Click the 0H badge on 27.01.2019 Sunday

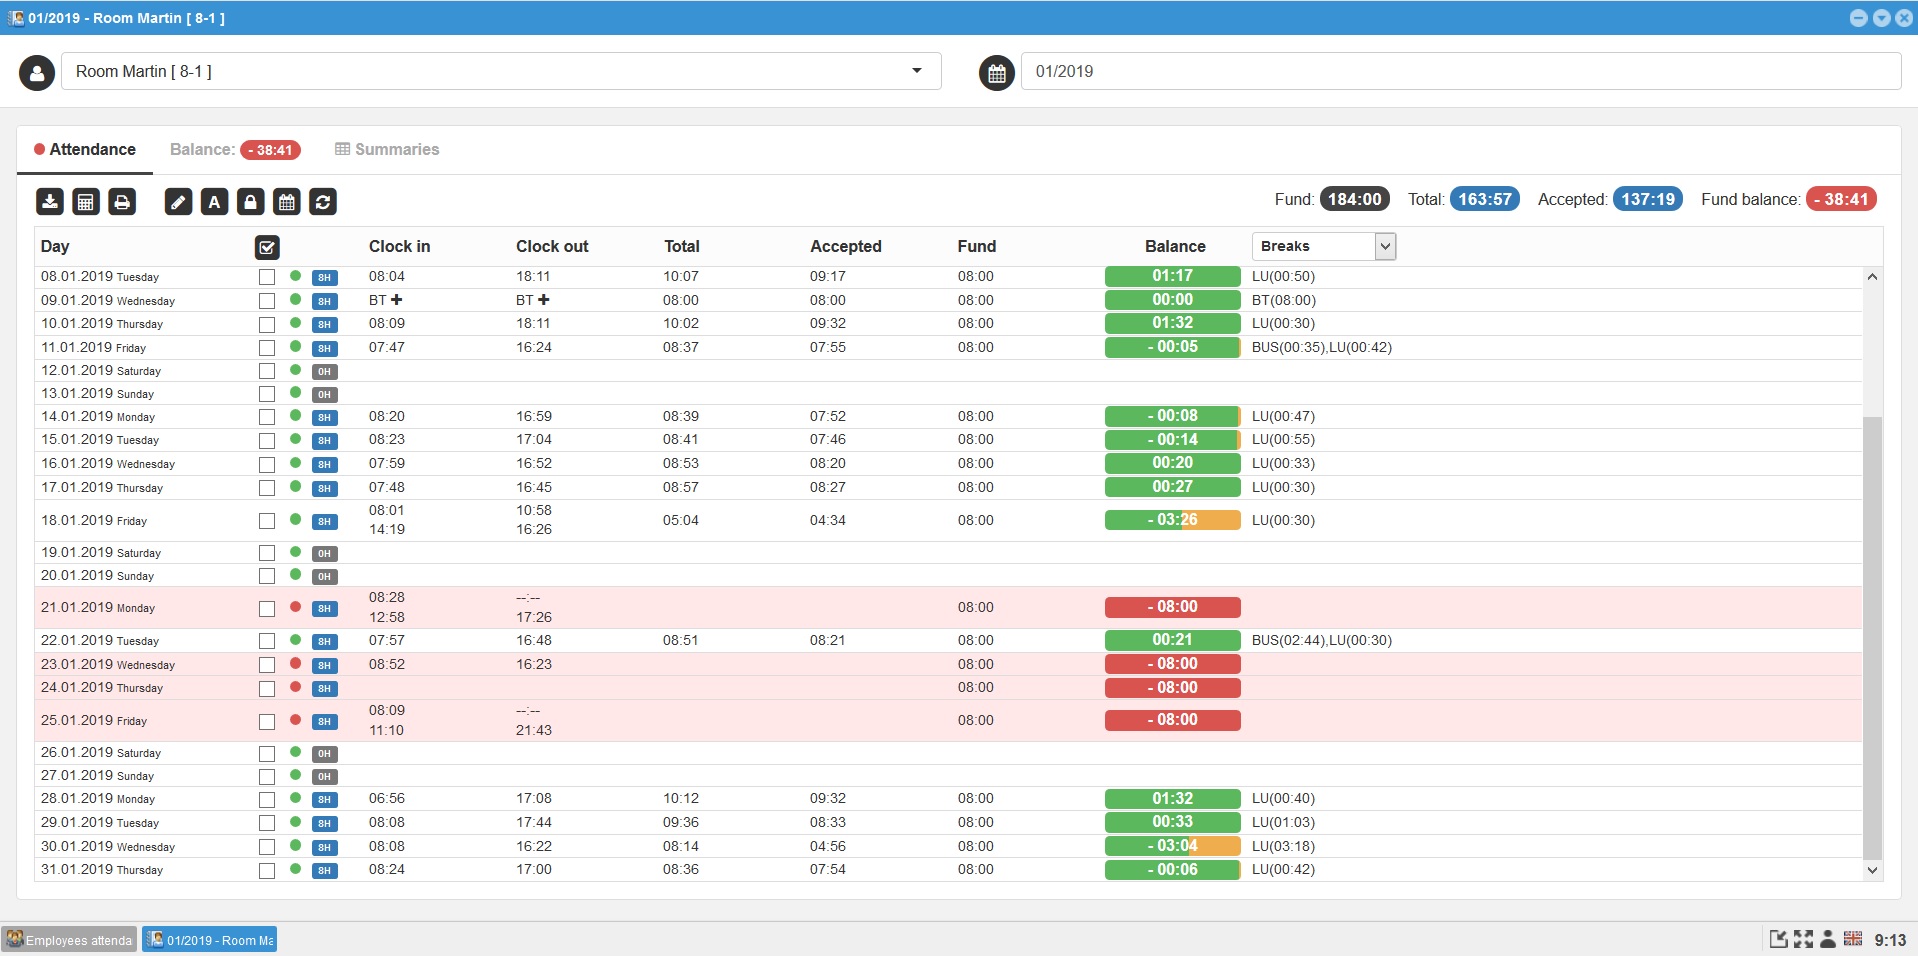[325, 777]
